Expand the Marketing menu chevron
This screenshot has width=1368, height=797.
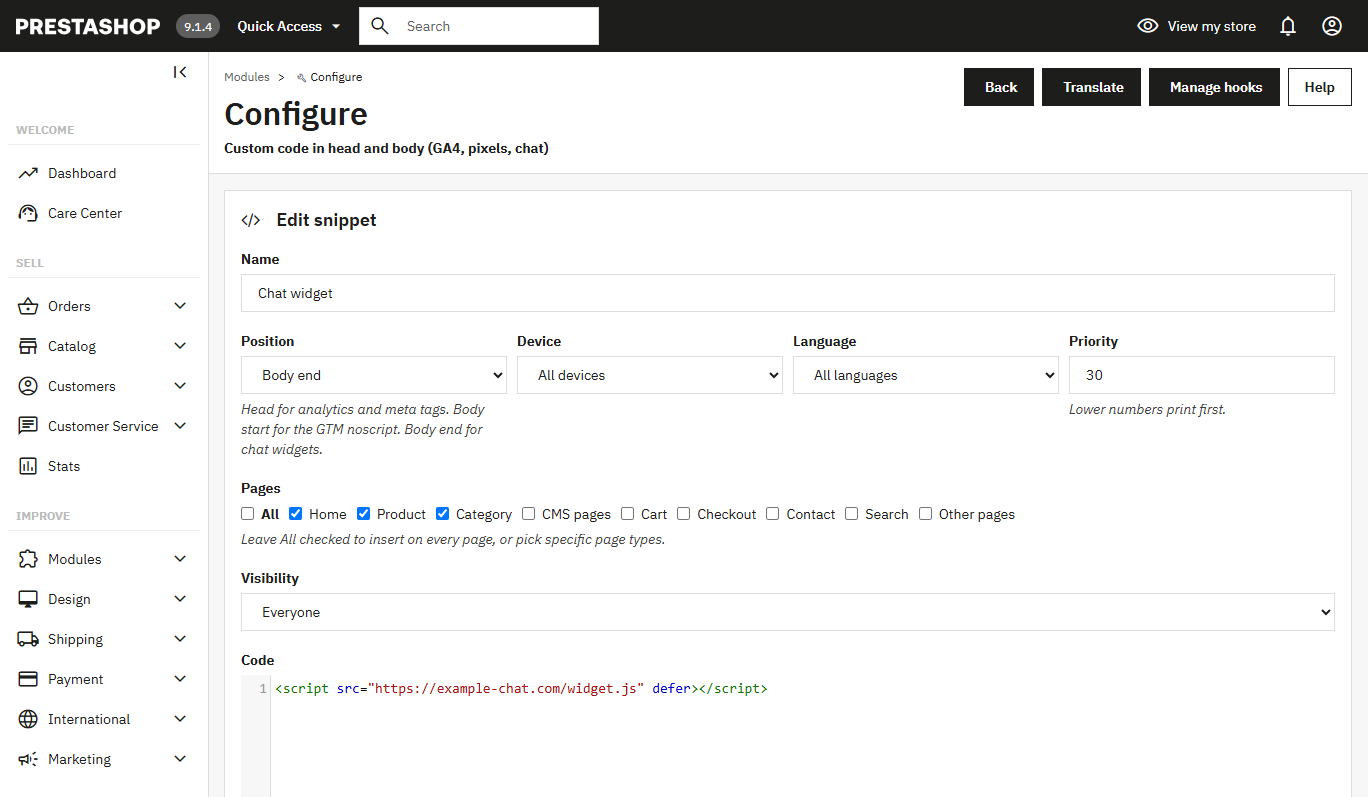180,759
